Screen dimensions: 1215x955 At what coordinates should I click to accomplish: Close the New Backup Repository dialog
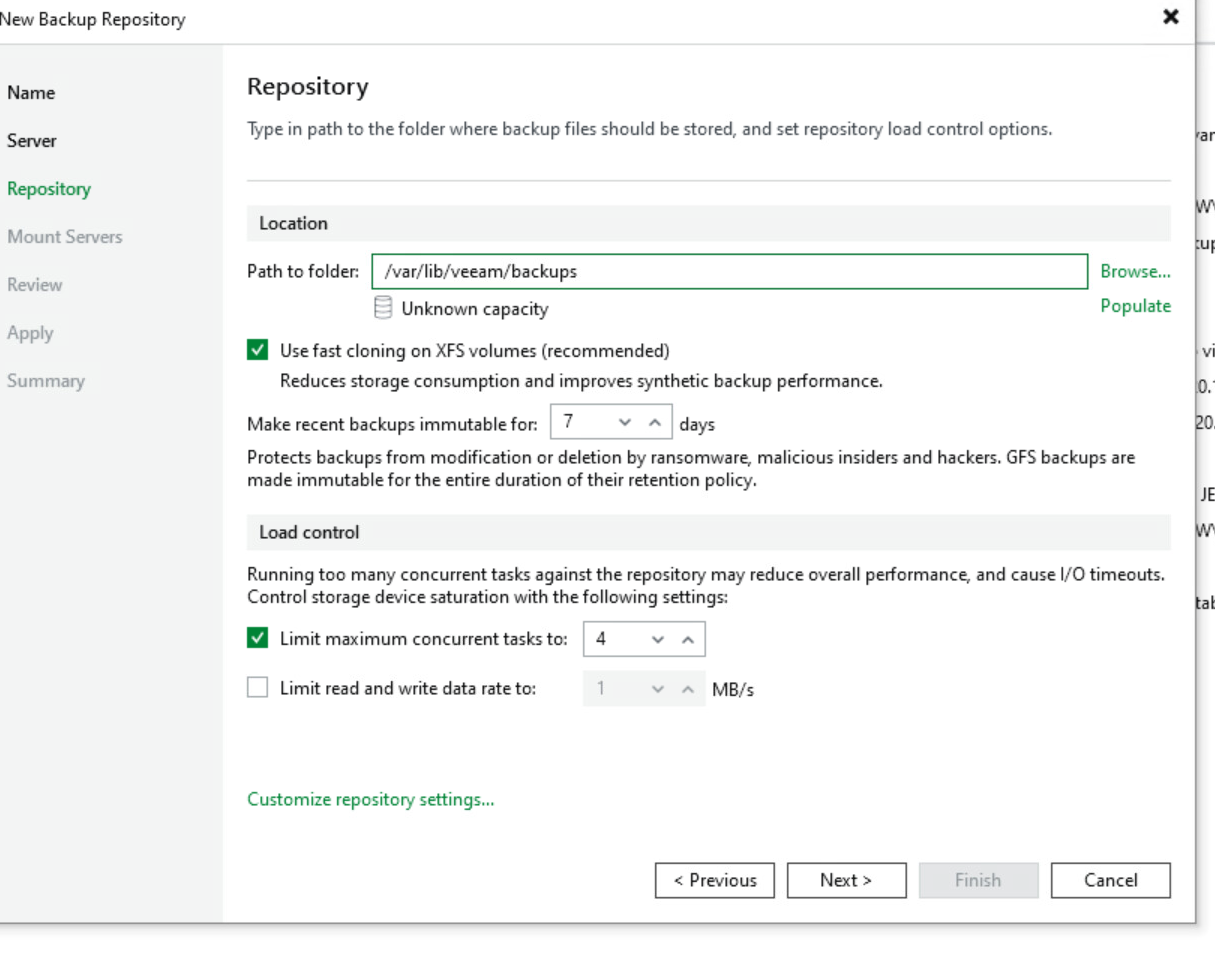1170,18
